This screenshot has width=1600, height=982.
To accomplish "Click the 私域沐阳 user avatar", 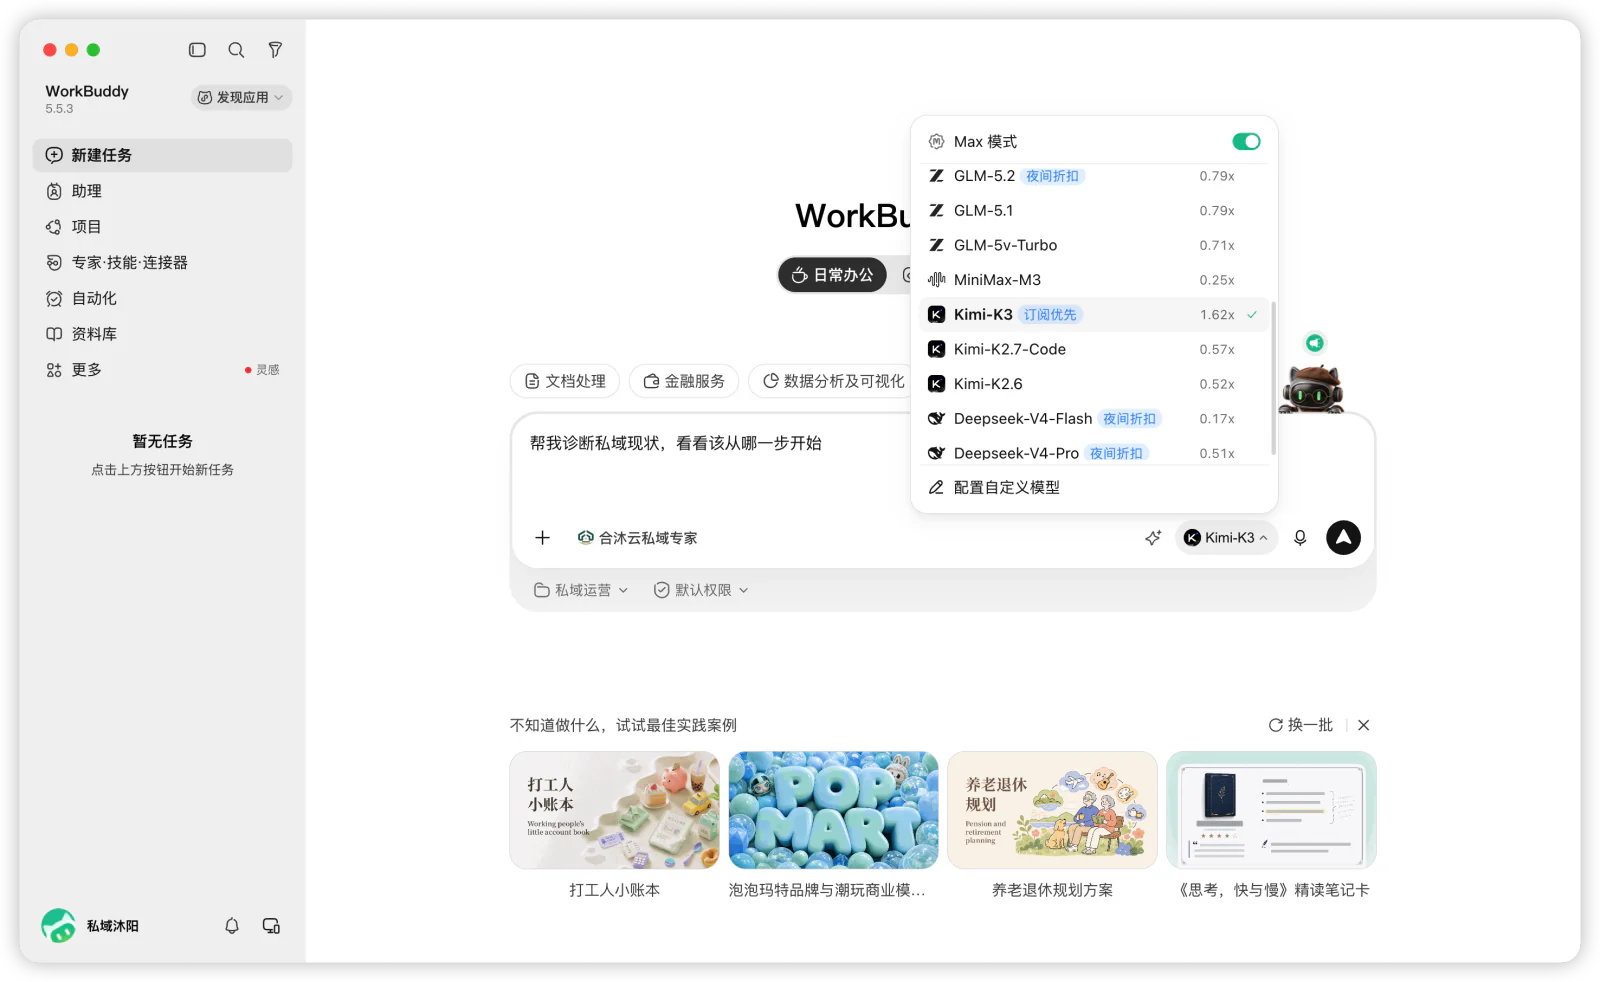I will 58,926.
